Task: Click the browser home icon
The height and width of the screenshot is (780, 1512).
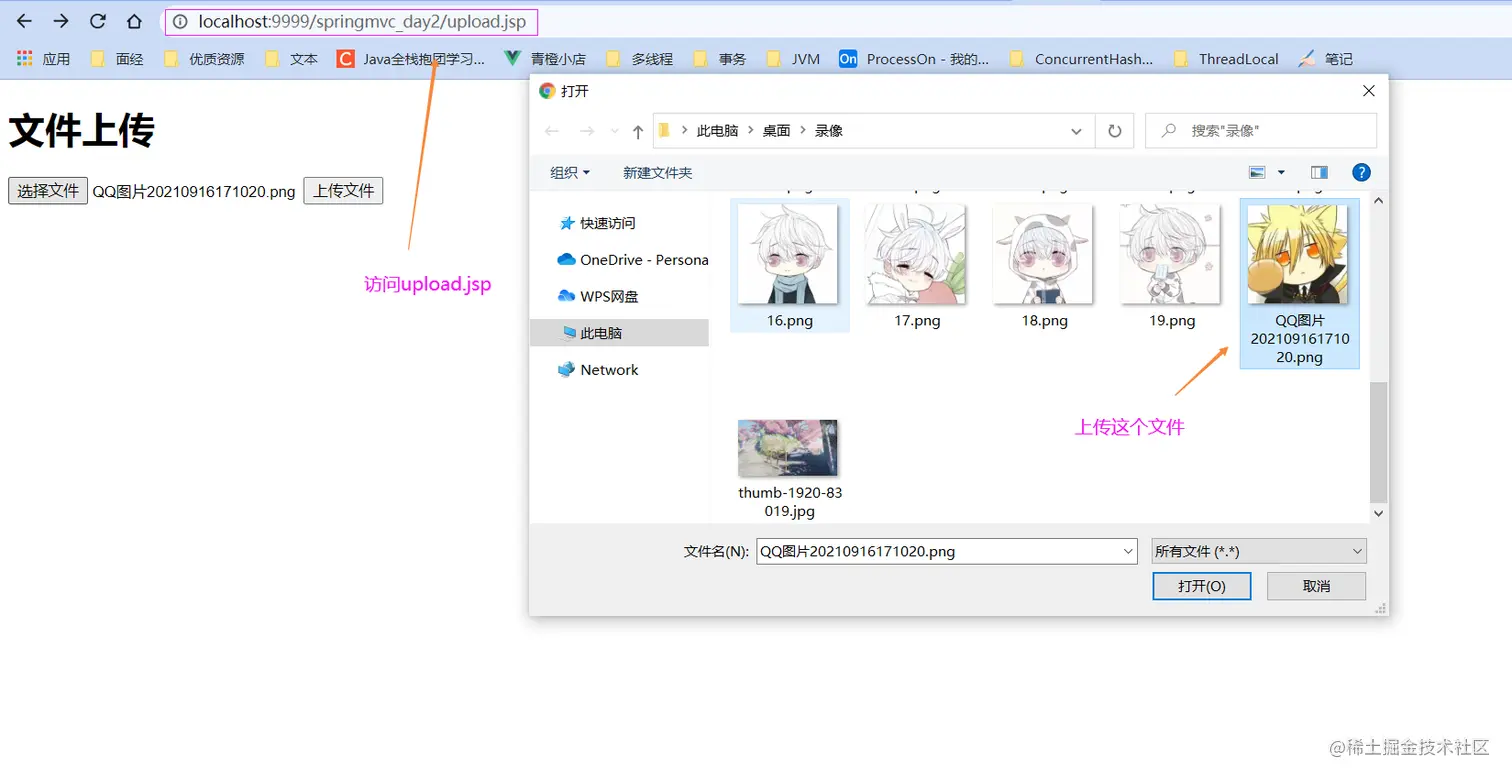Action: (134, 21)
